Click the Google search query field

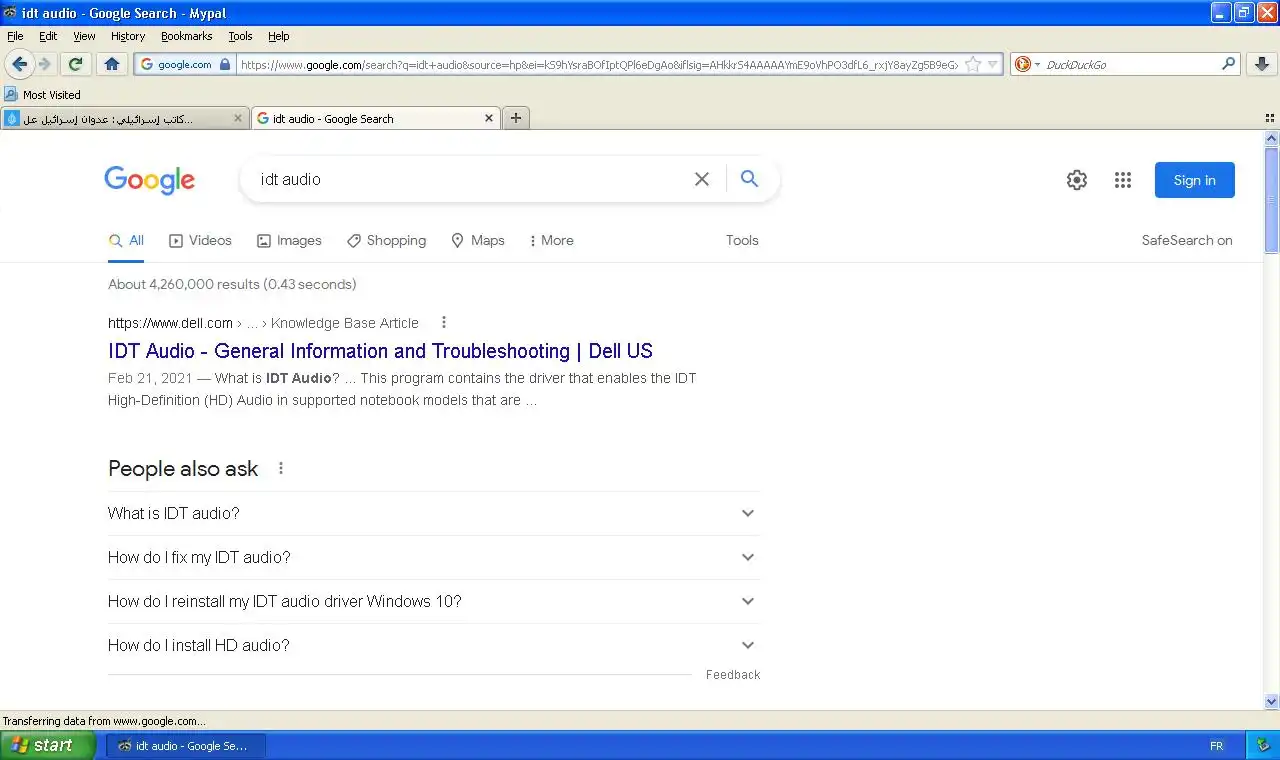tap(470, 179)
